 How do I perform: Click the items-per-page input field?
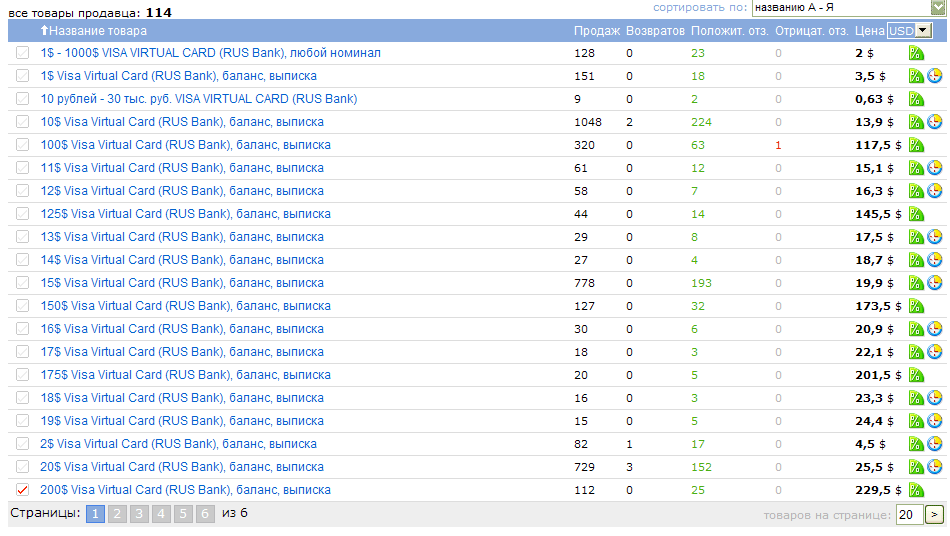coord(908,515)
